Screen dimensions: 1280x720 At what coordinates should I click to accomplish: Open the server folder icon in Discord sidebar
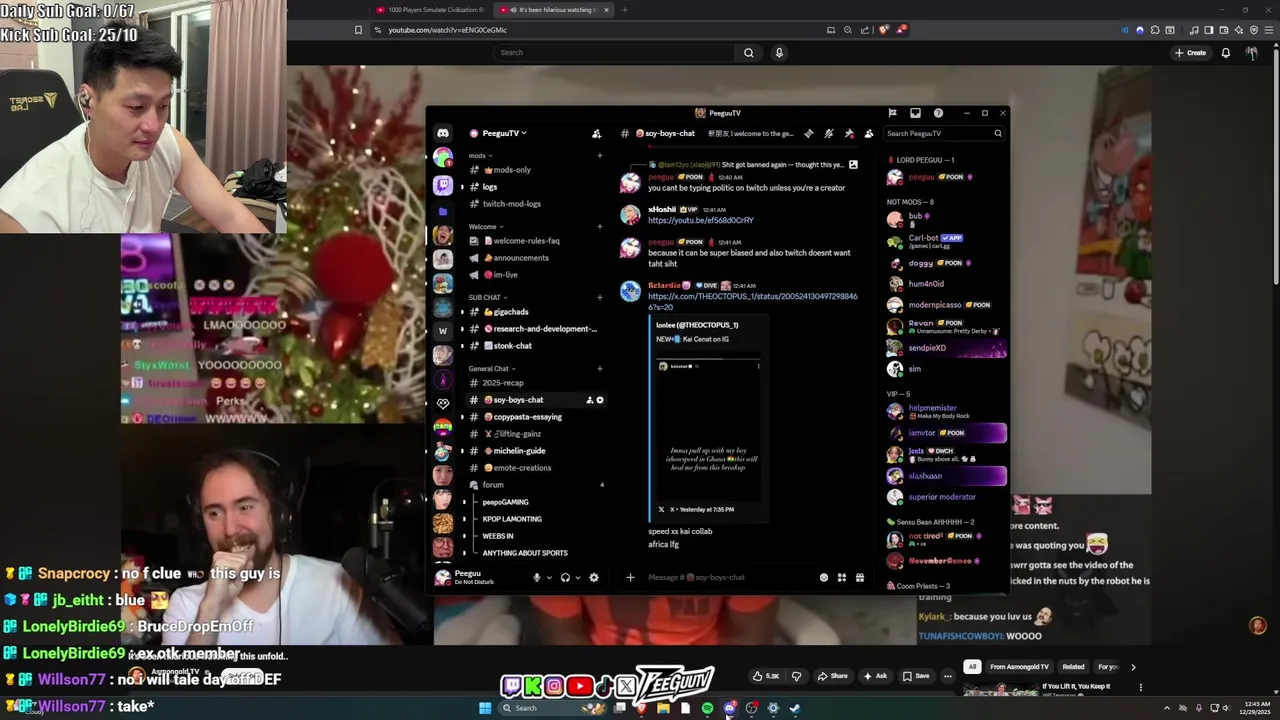443,211
